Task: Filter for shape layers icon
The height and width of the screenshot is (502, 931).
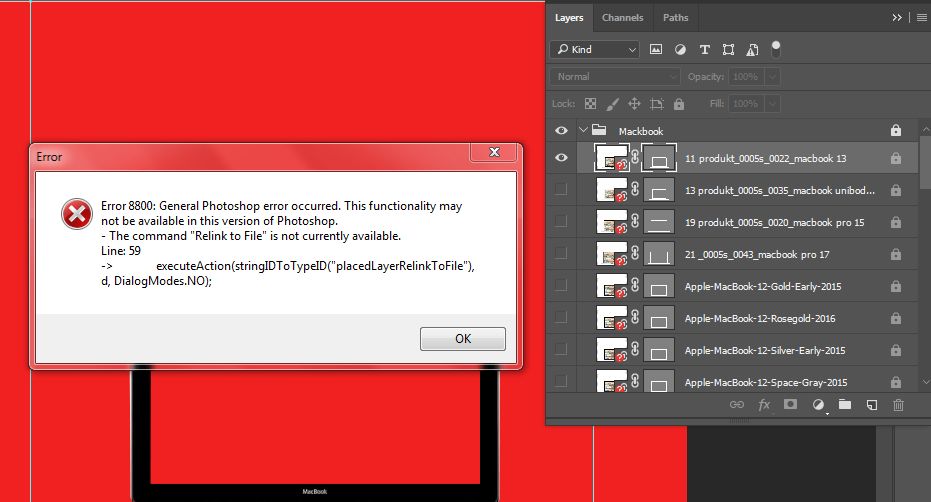Action: (x=729, y=49)
